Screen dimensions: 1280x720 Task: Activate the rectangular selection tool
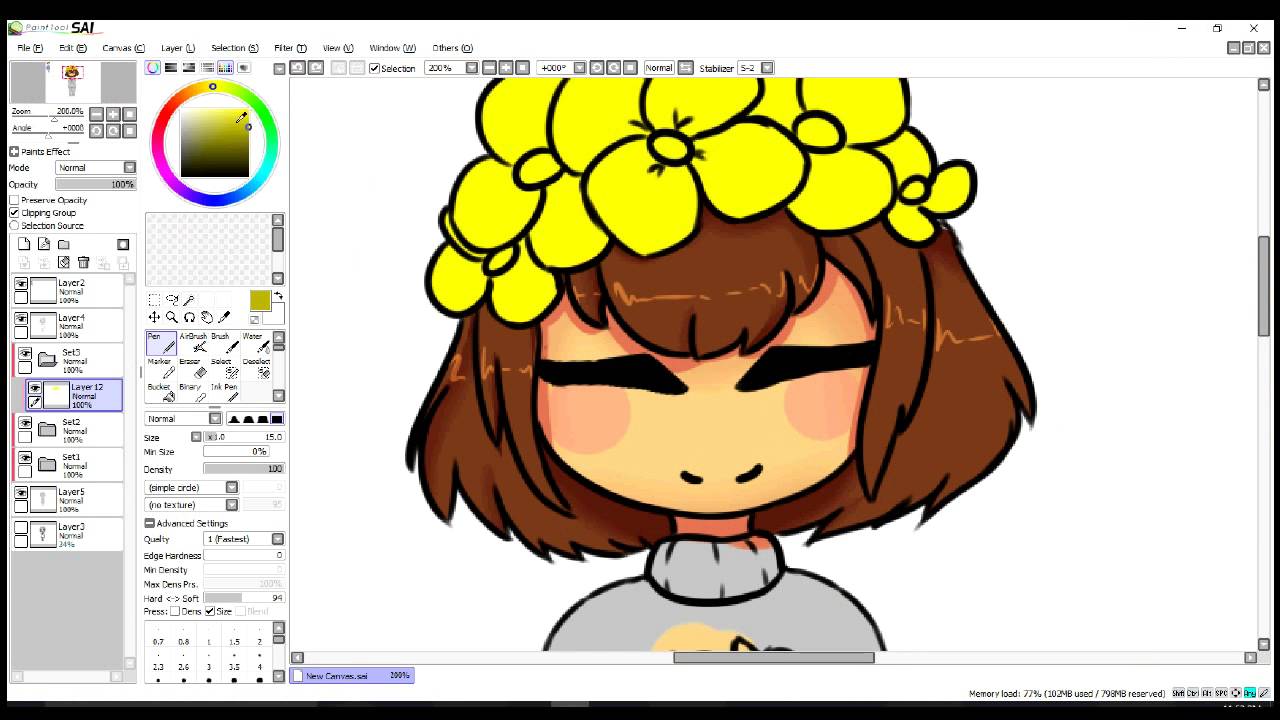point(154,300)
